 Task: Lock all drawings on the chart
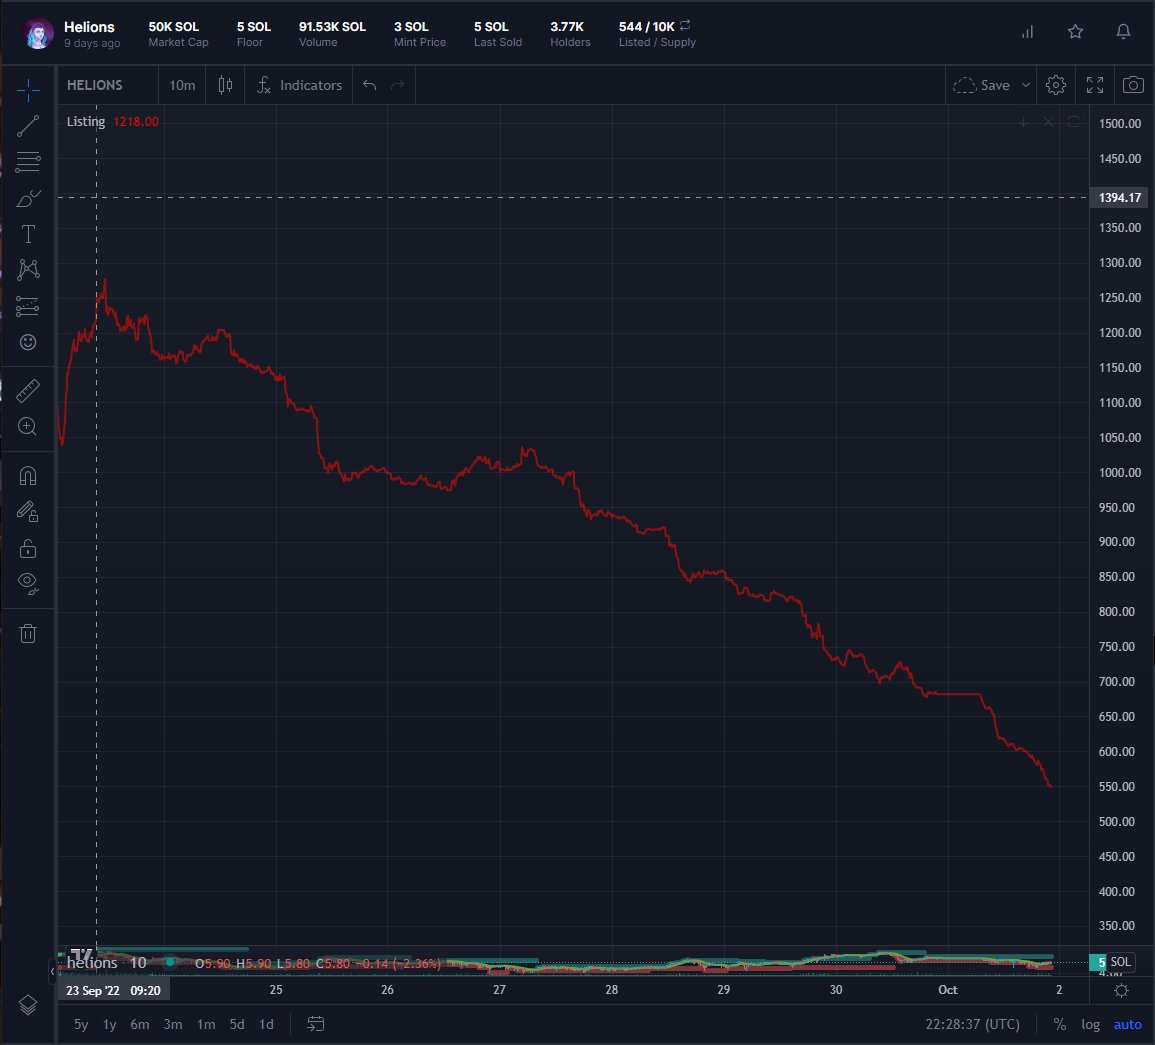28,547
